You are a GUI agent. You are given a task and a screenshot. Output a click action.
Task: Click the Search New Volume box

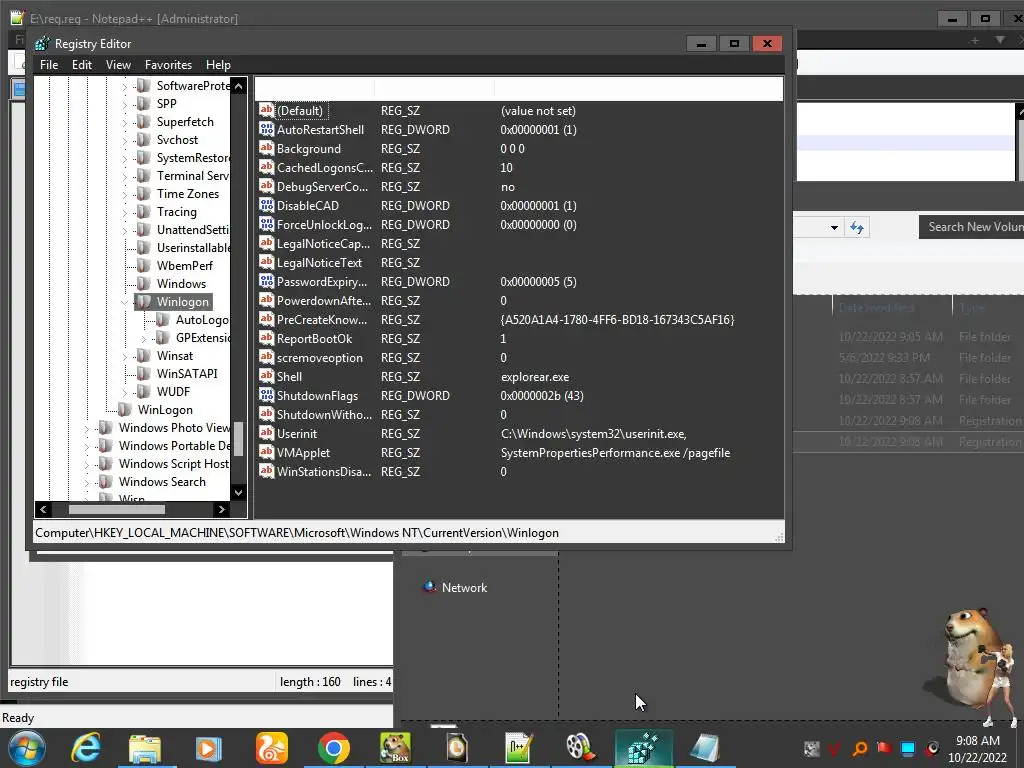pyautogui.click(x=971, y=227)
